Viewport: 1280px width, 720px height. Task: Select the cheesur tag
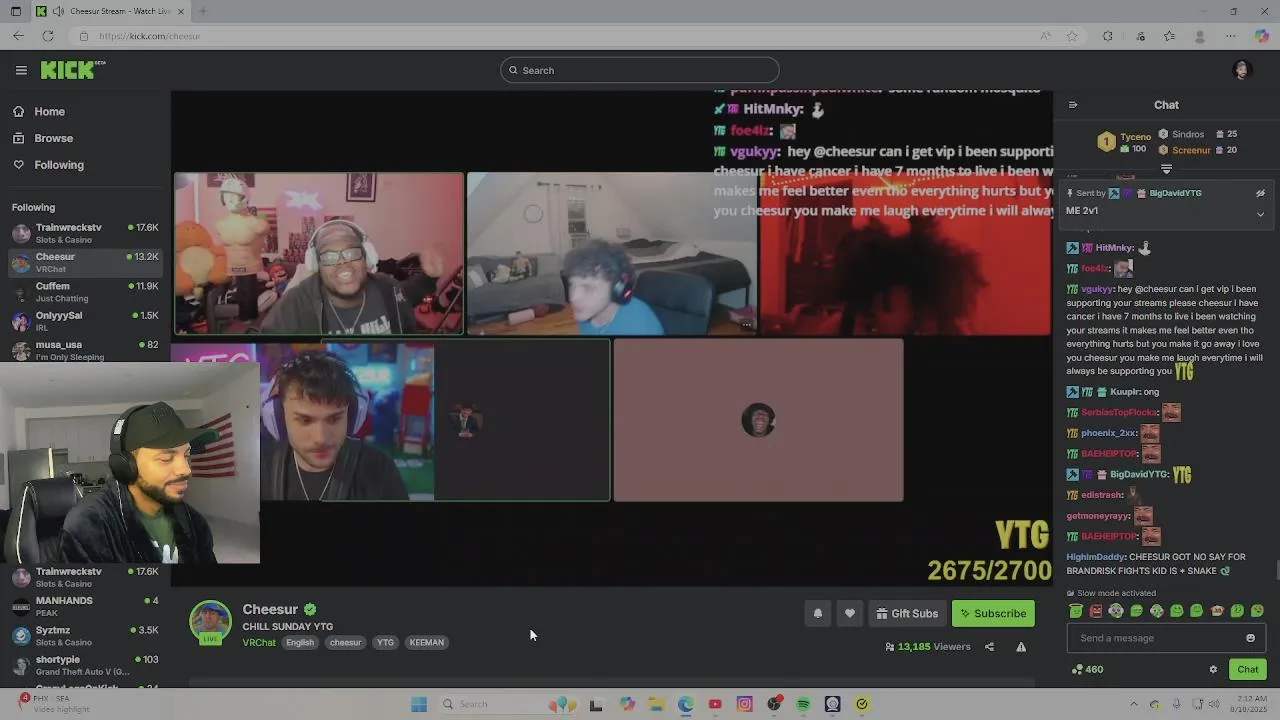tap(345, 643)
